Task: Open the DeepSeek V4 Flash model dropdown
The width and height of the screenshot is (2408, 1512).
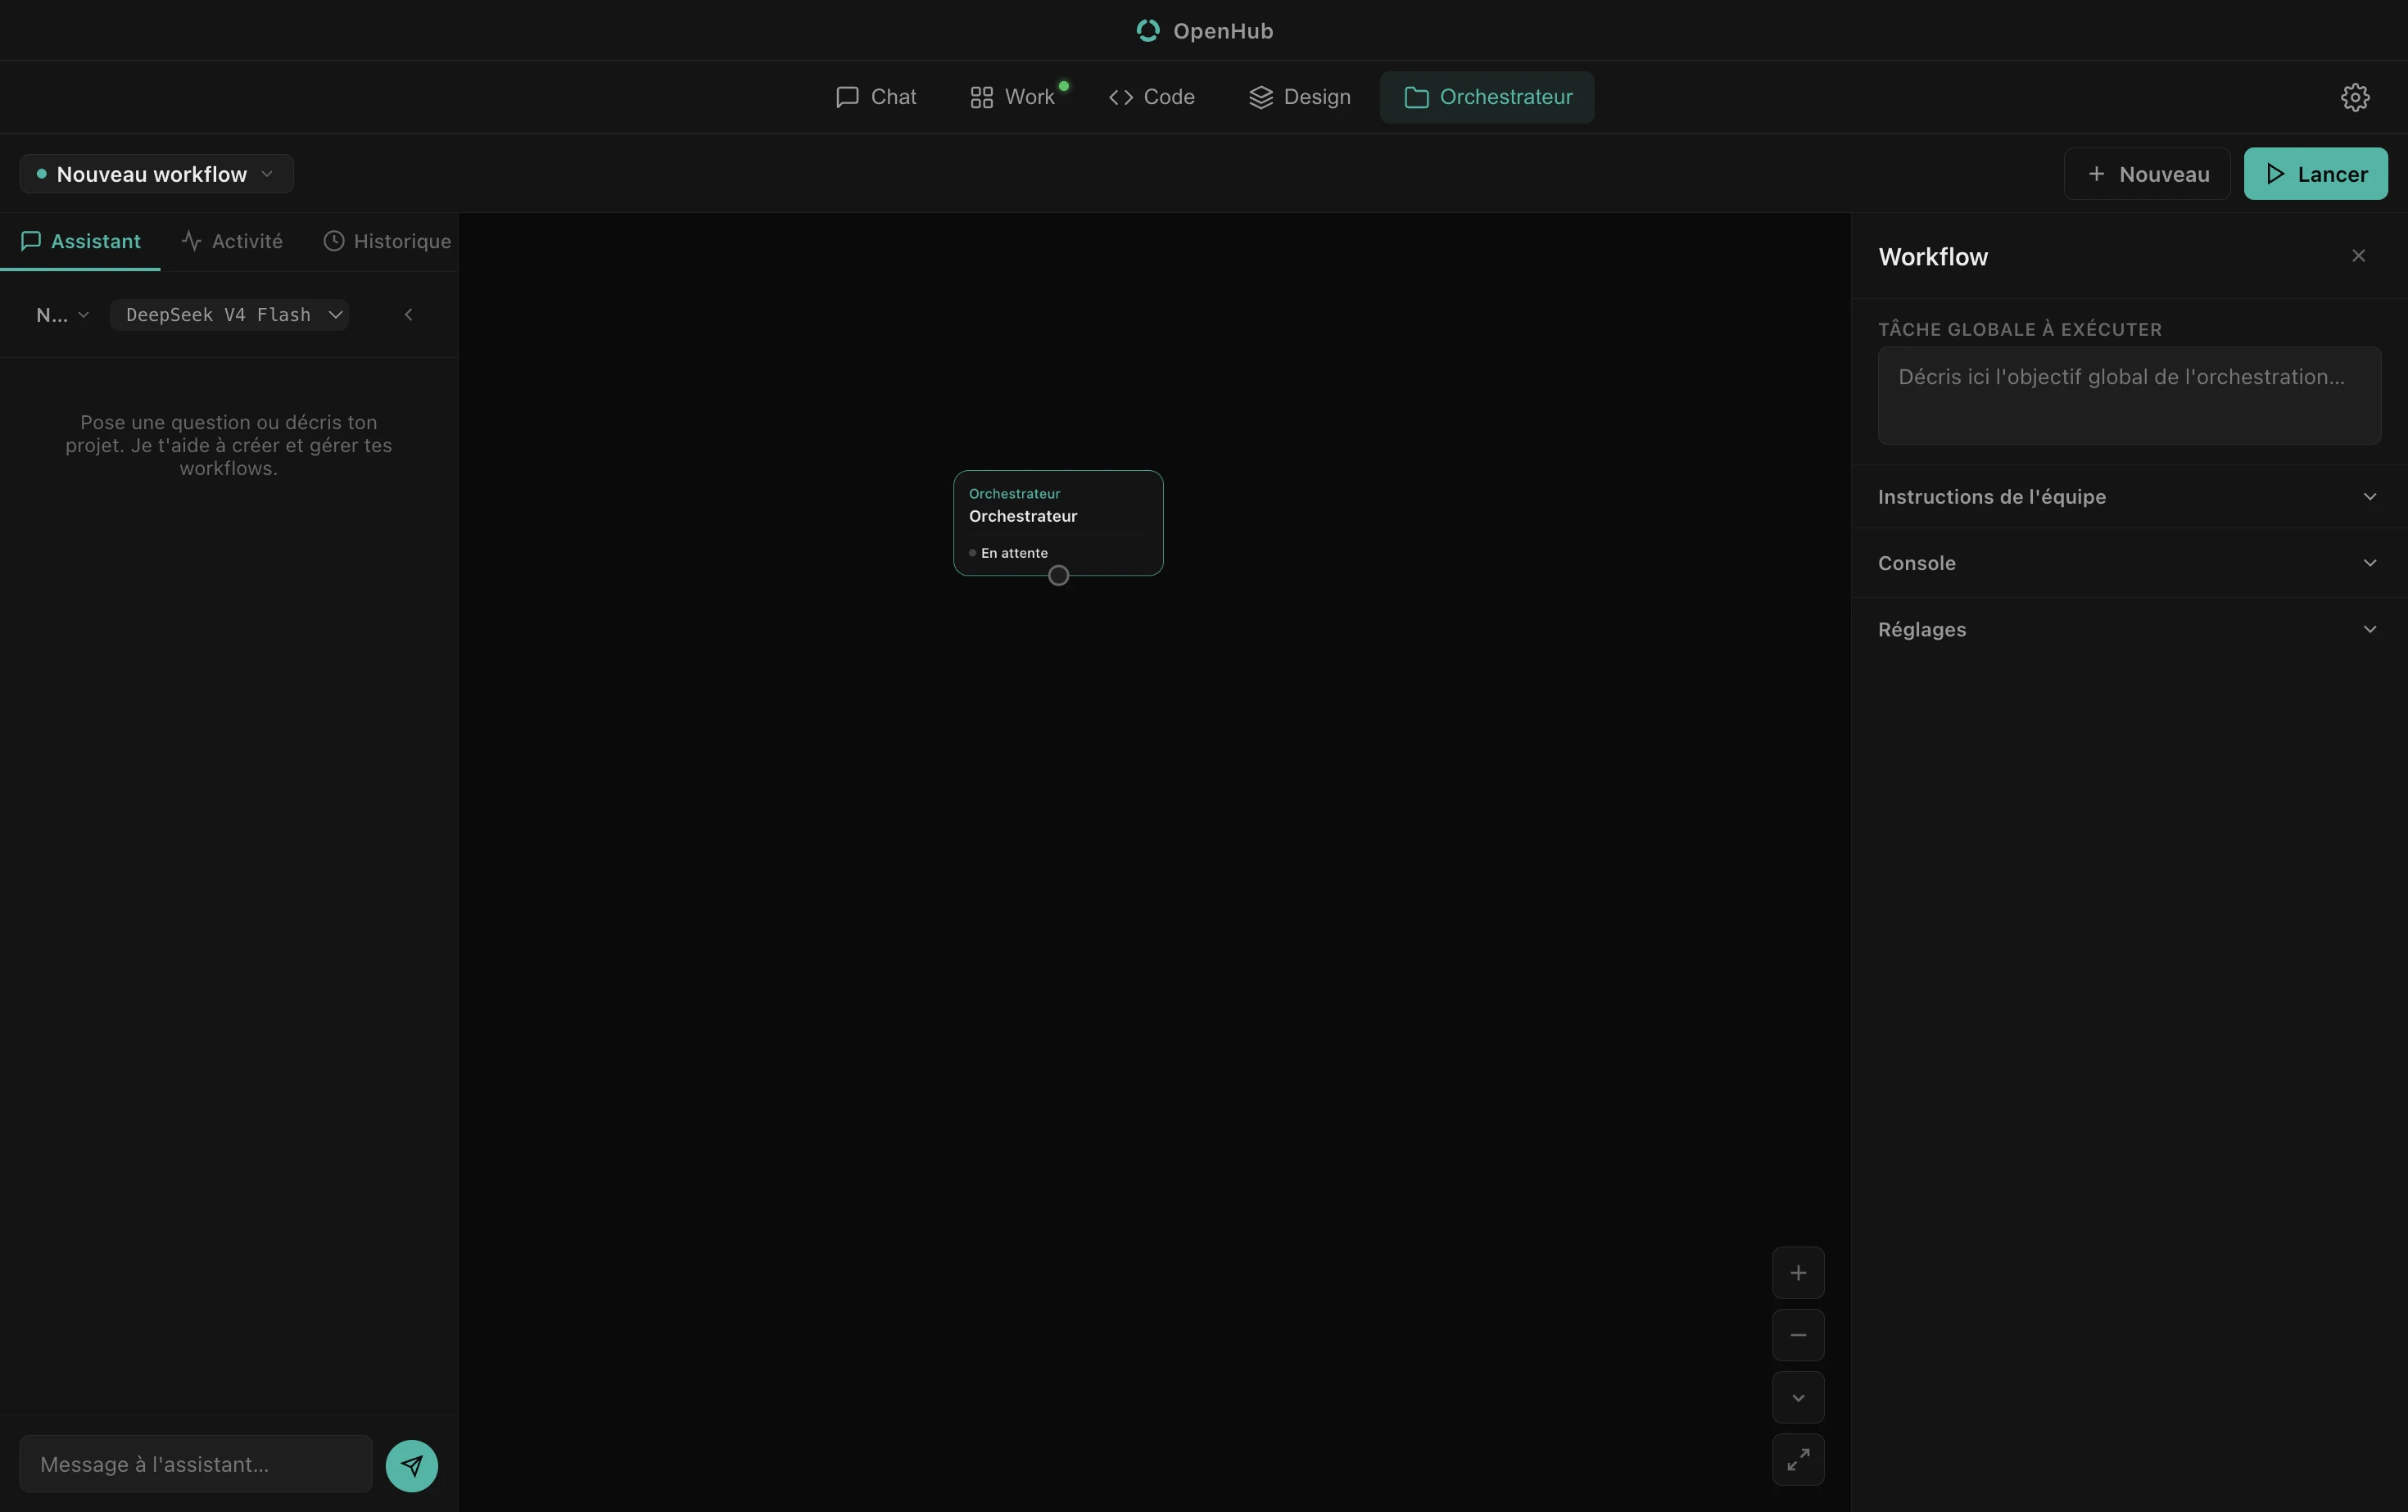Action: click(x=229, y=315)
